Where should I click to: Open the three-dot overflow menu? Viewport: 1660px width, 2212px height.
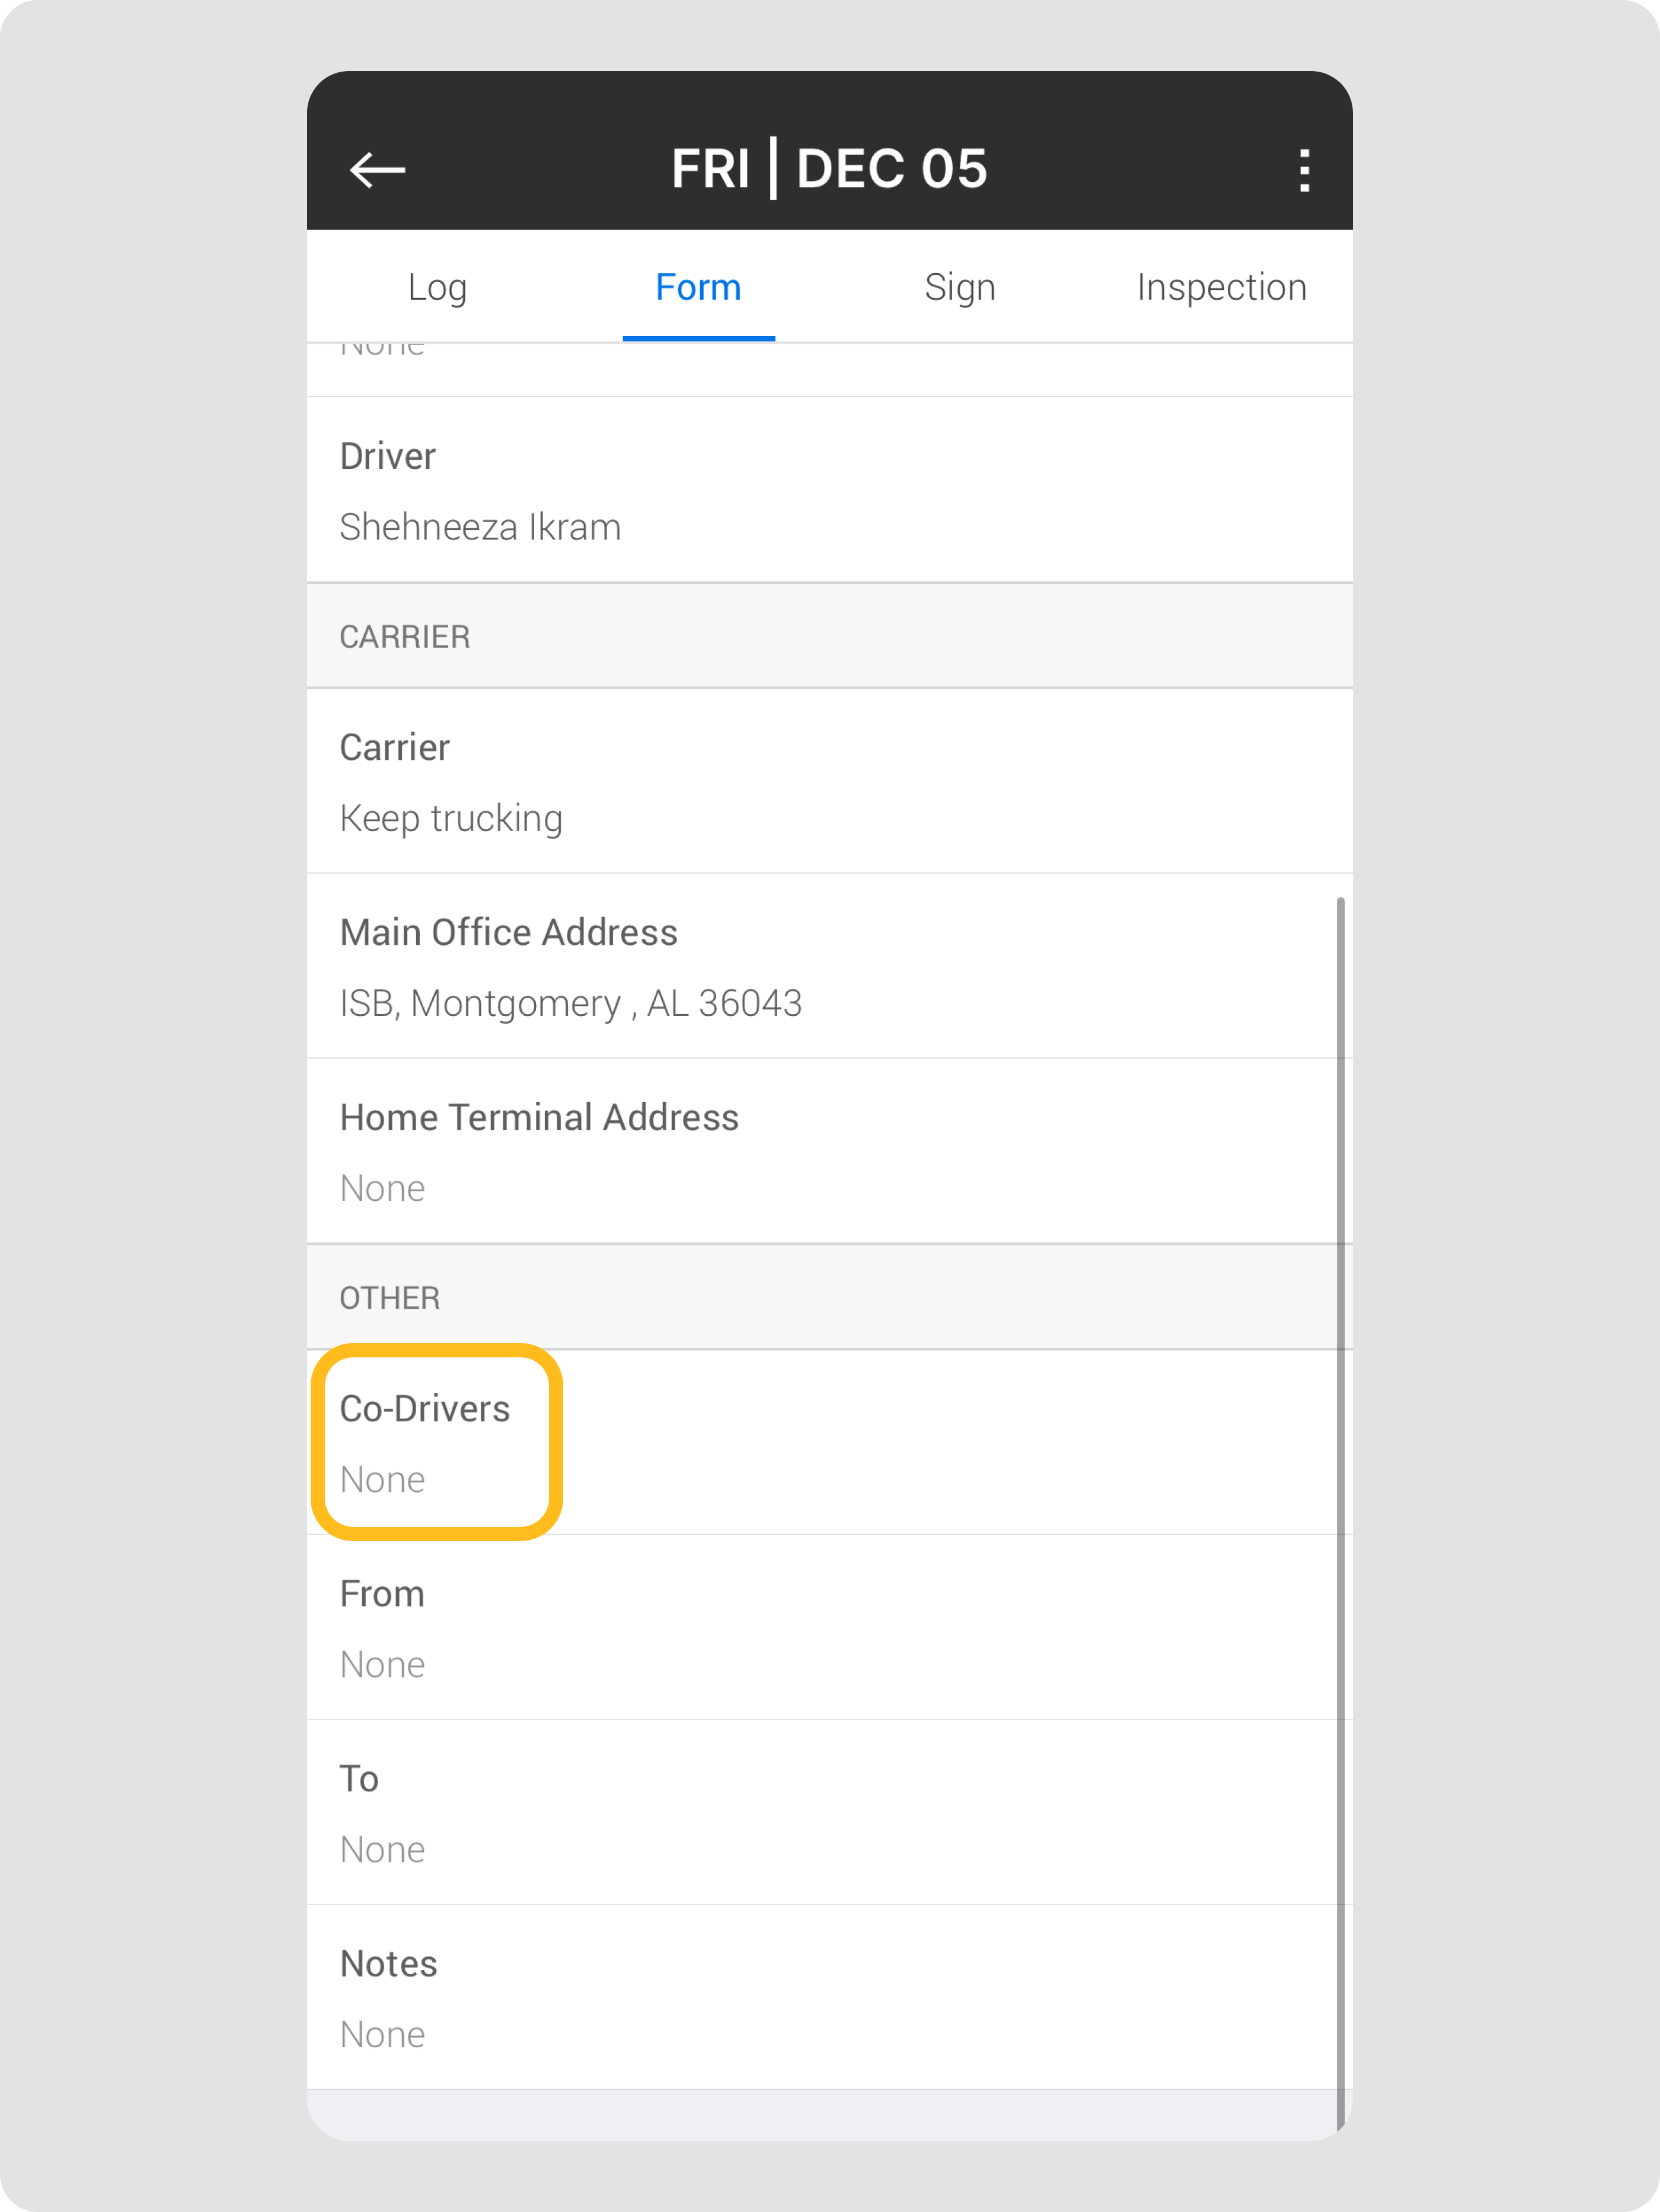click(1303, 170)
